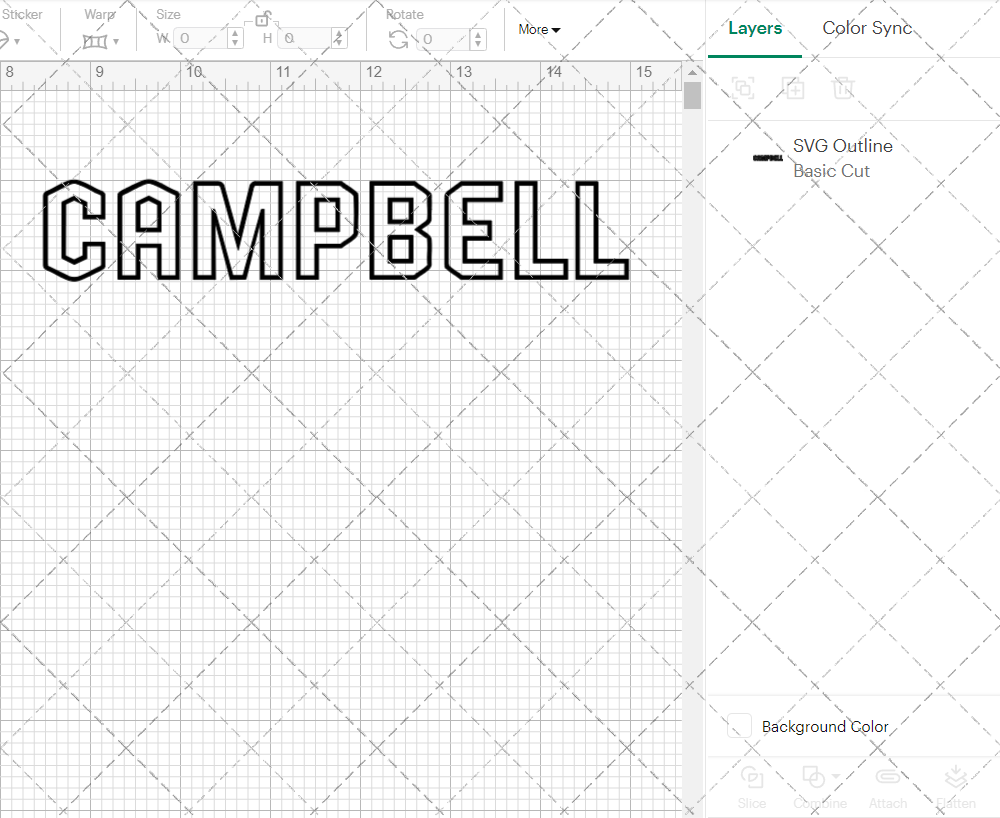Flatten the selected layers
This screenshot has height=818, width=1000.
(x=956, y=779)
